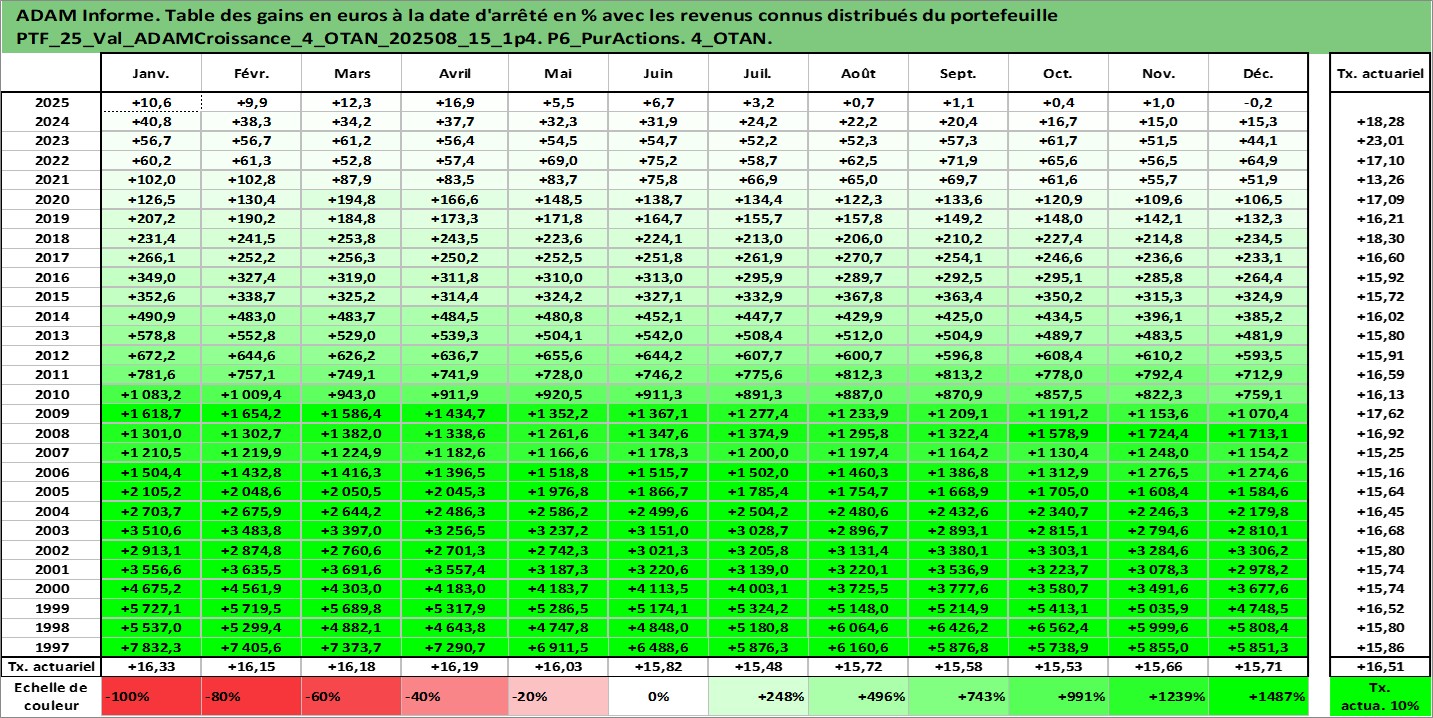1433x718 pixels.
Task: Click the +1239% color scale cell
Action: click(1158, 696)
